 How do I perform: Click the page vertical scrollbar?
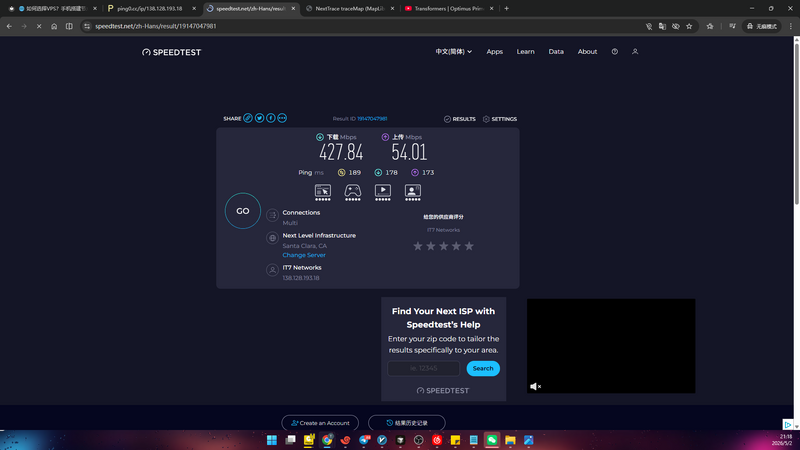click(x=796, y=125)
